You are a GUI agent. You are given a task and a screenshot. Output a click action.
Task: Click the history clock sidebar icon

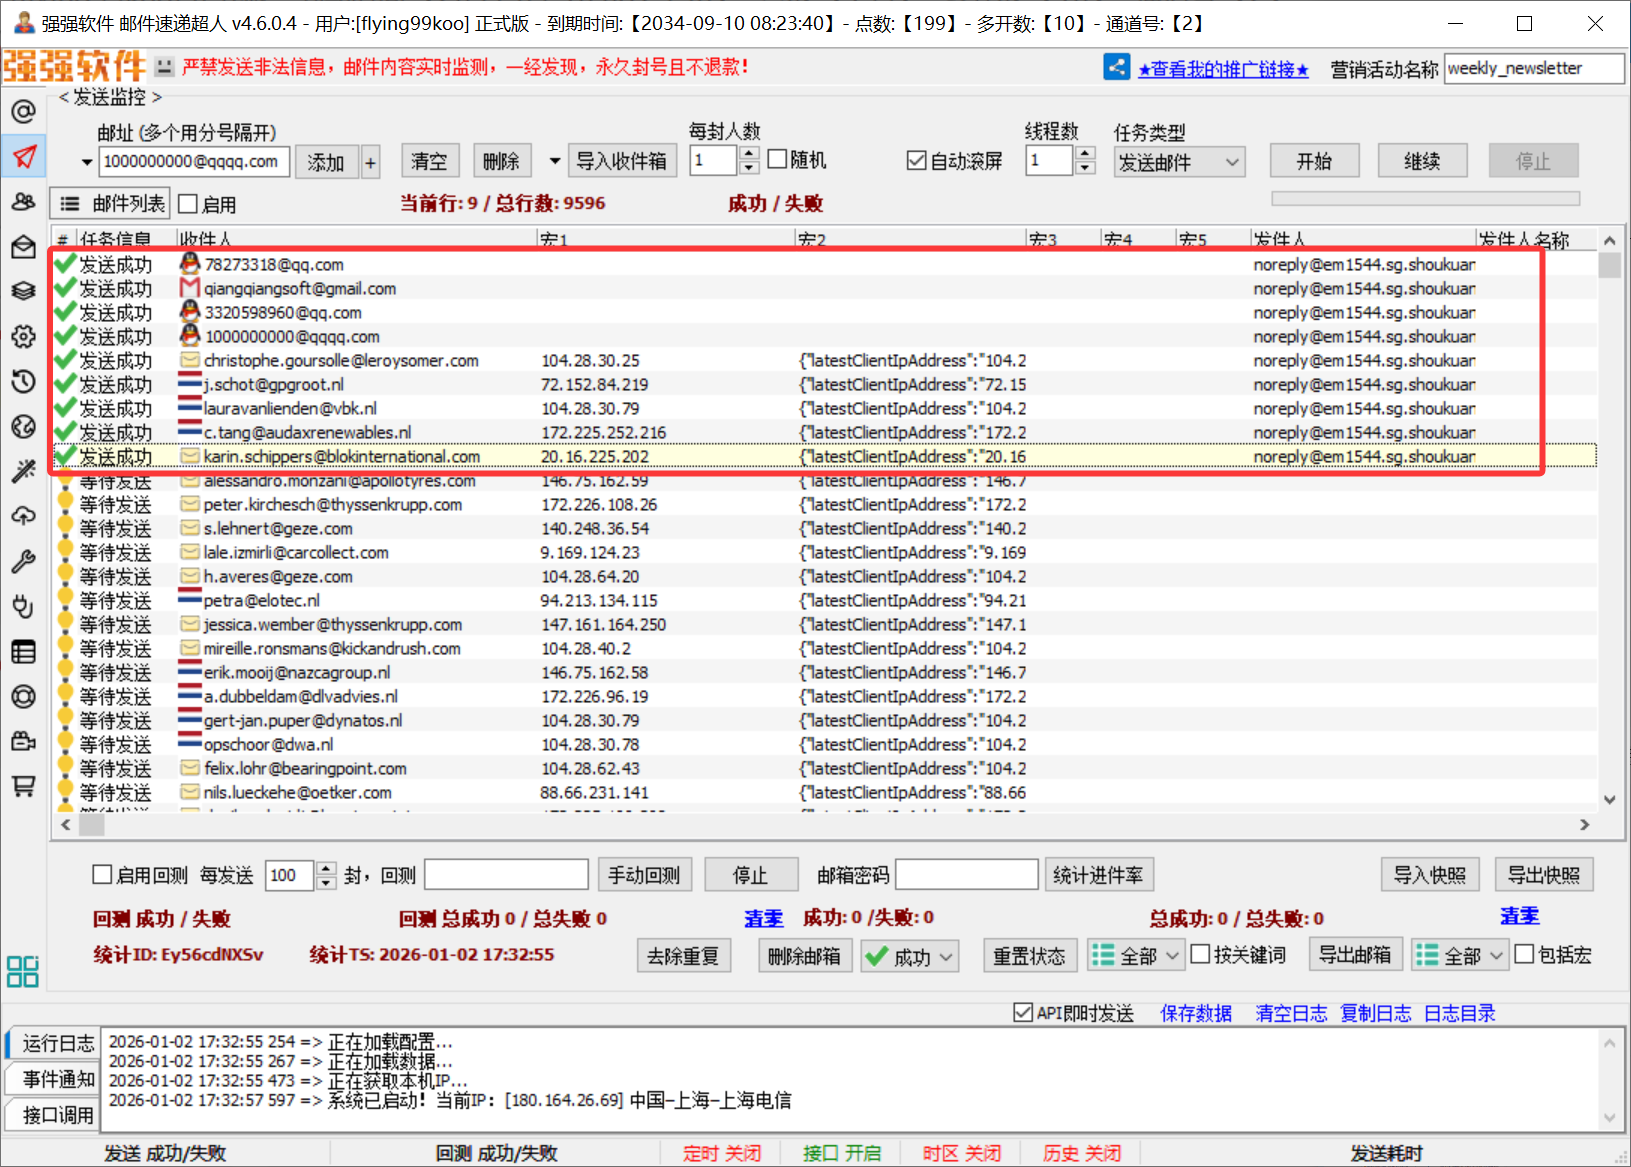(24, 381)
